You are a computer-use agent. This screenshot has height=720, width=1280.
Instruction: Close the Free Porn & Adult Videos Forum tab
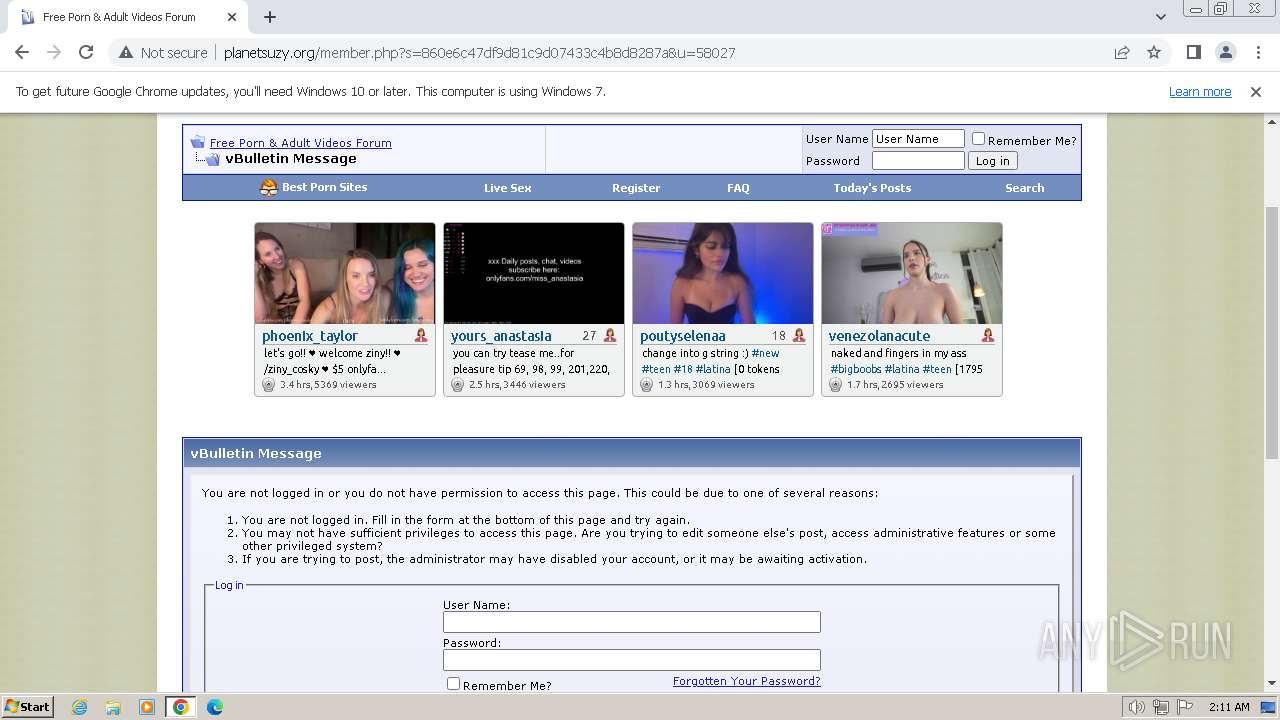point(232,17)
